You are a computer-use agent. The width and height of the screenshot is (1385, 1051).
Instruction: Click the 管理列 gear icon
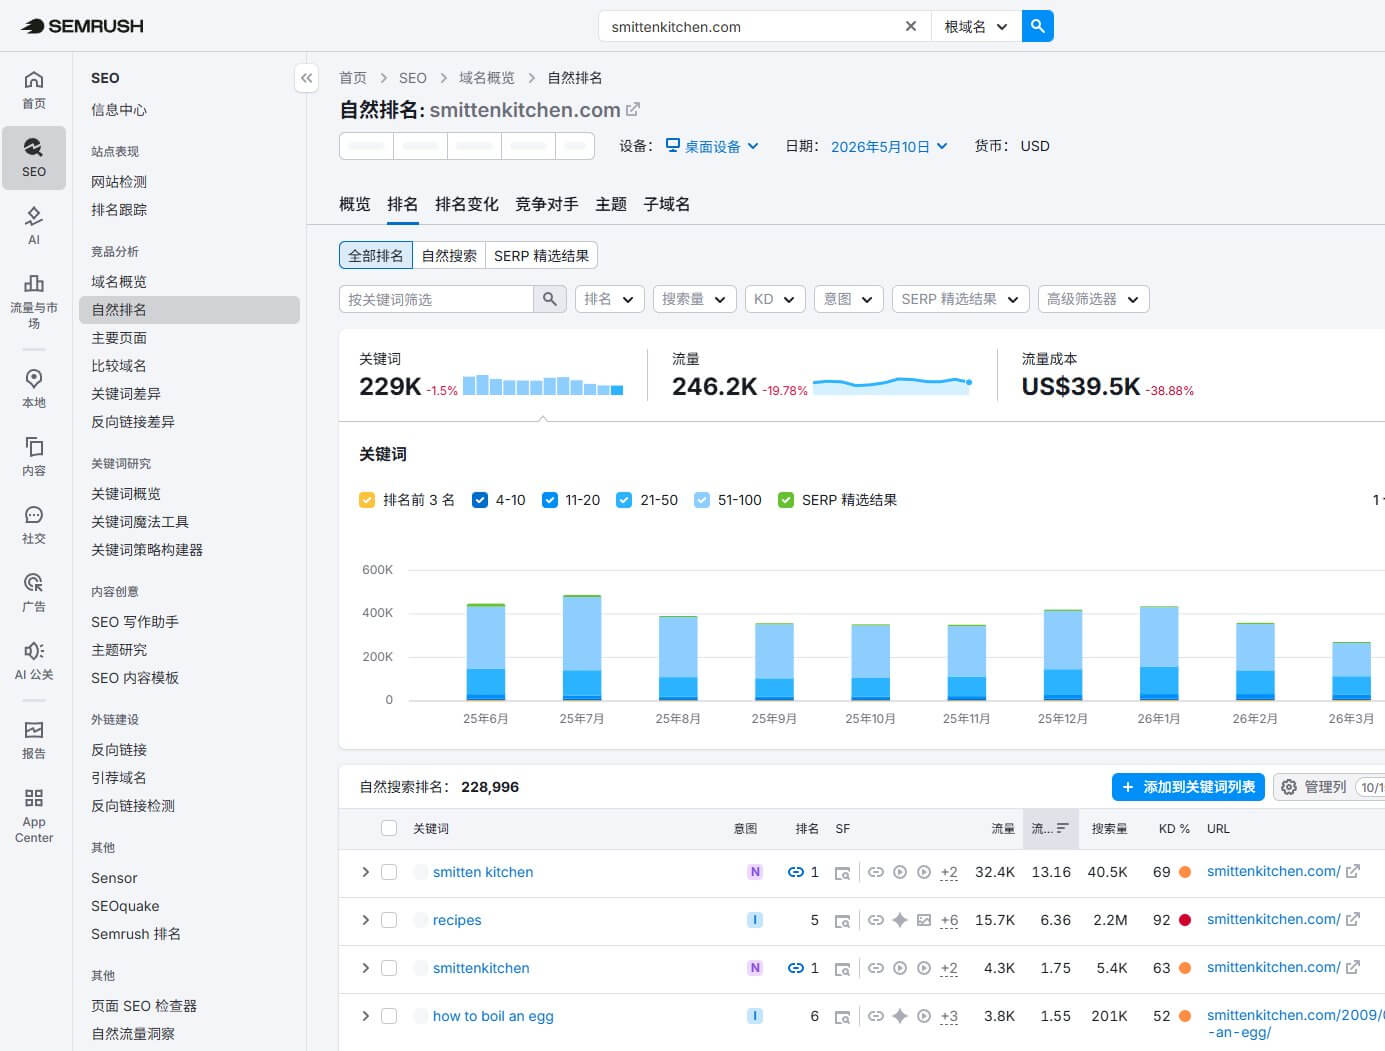[x=1289, y=787]
